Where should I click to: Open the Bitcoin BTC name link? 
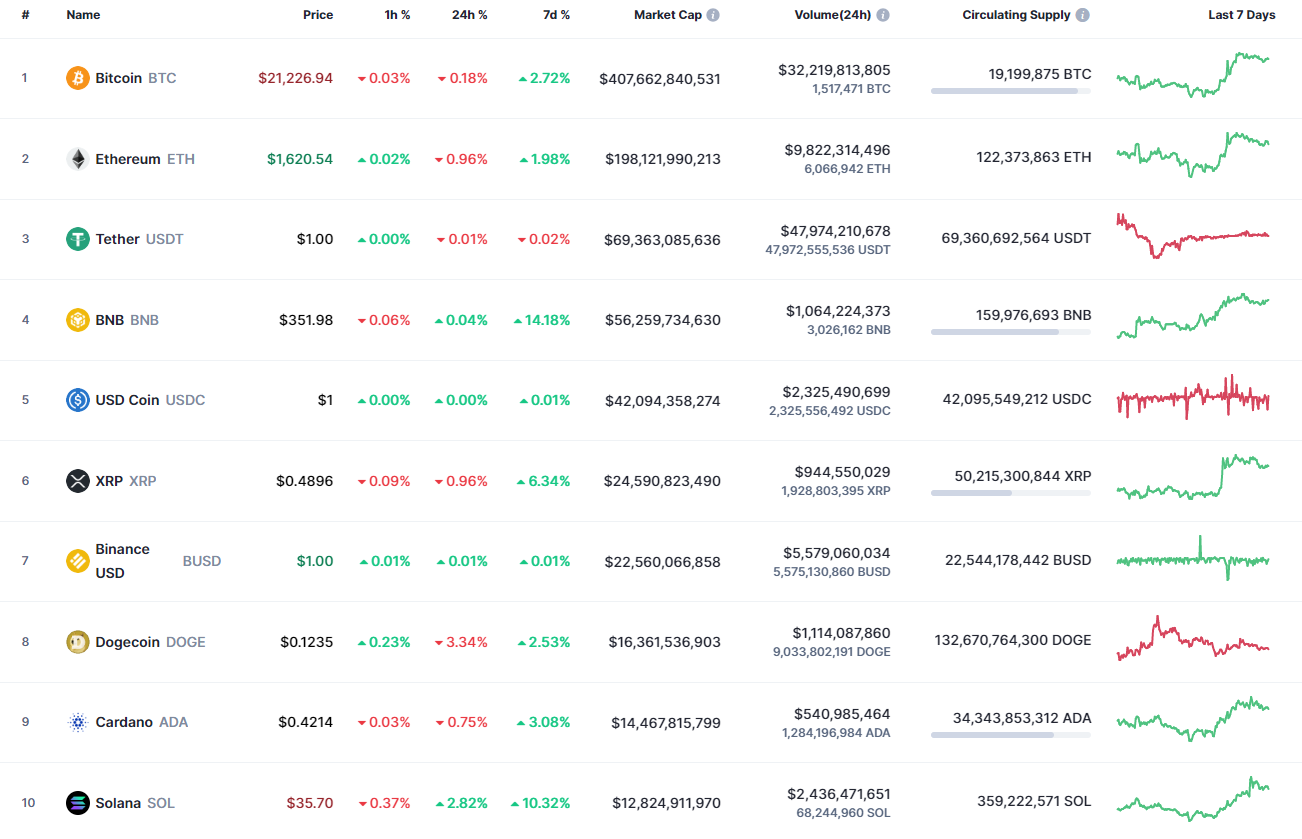119,77
